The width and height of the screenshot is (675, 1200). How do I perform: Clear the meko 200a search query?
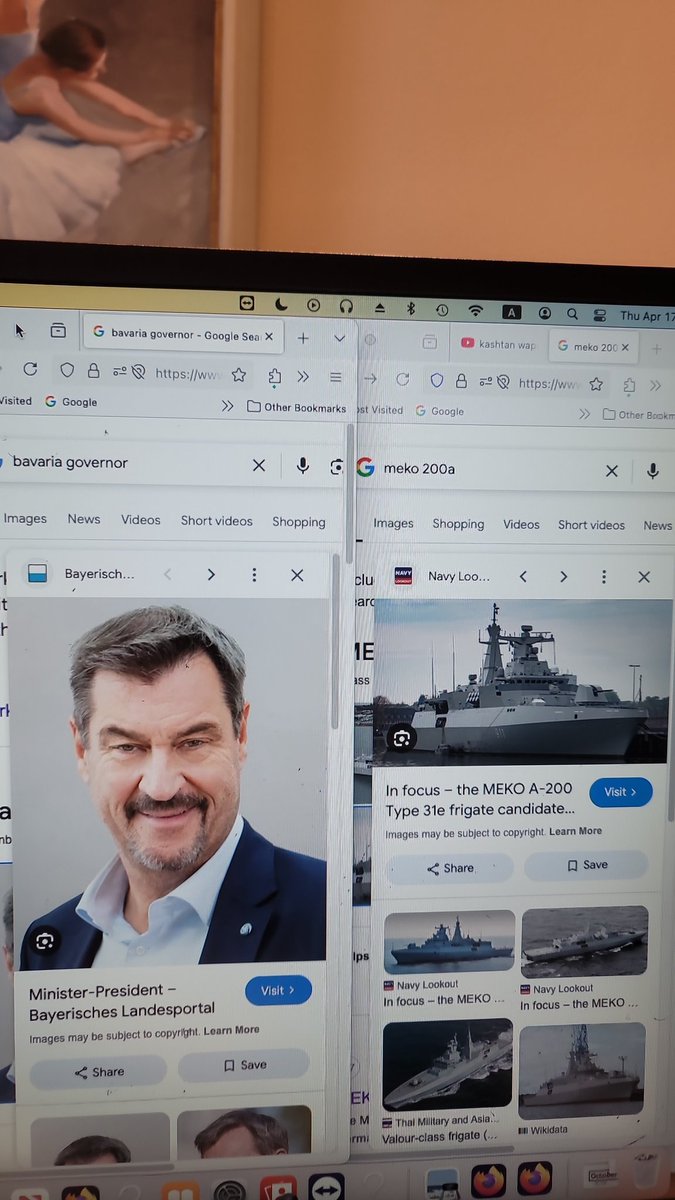[612, 471]
